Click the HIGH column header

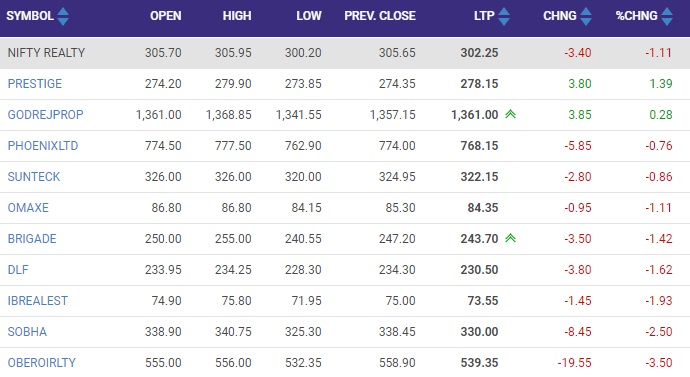click(237, 16)
